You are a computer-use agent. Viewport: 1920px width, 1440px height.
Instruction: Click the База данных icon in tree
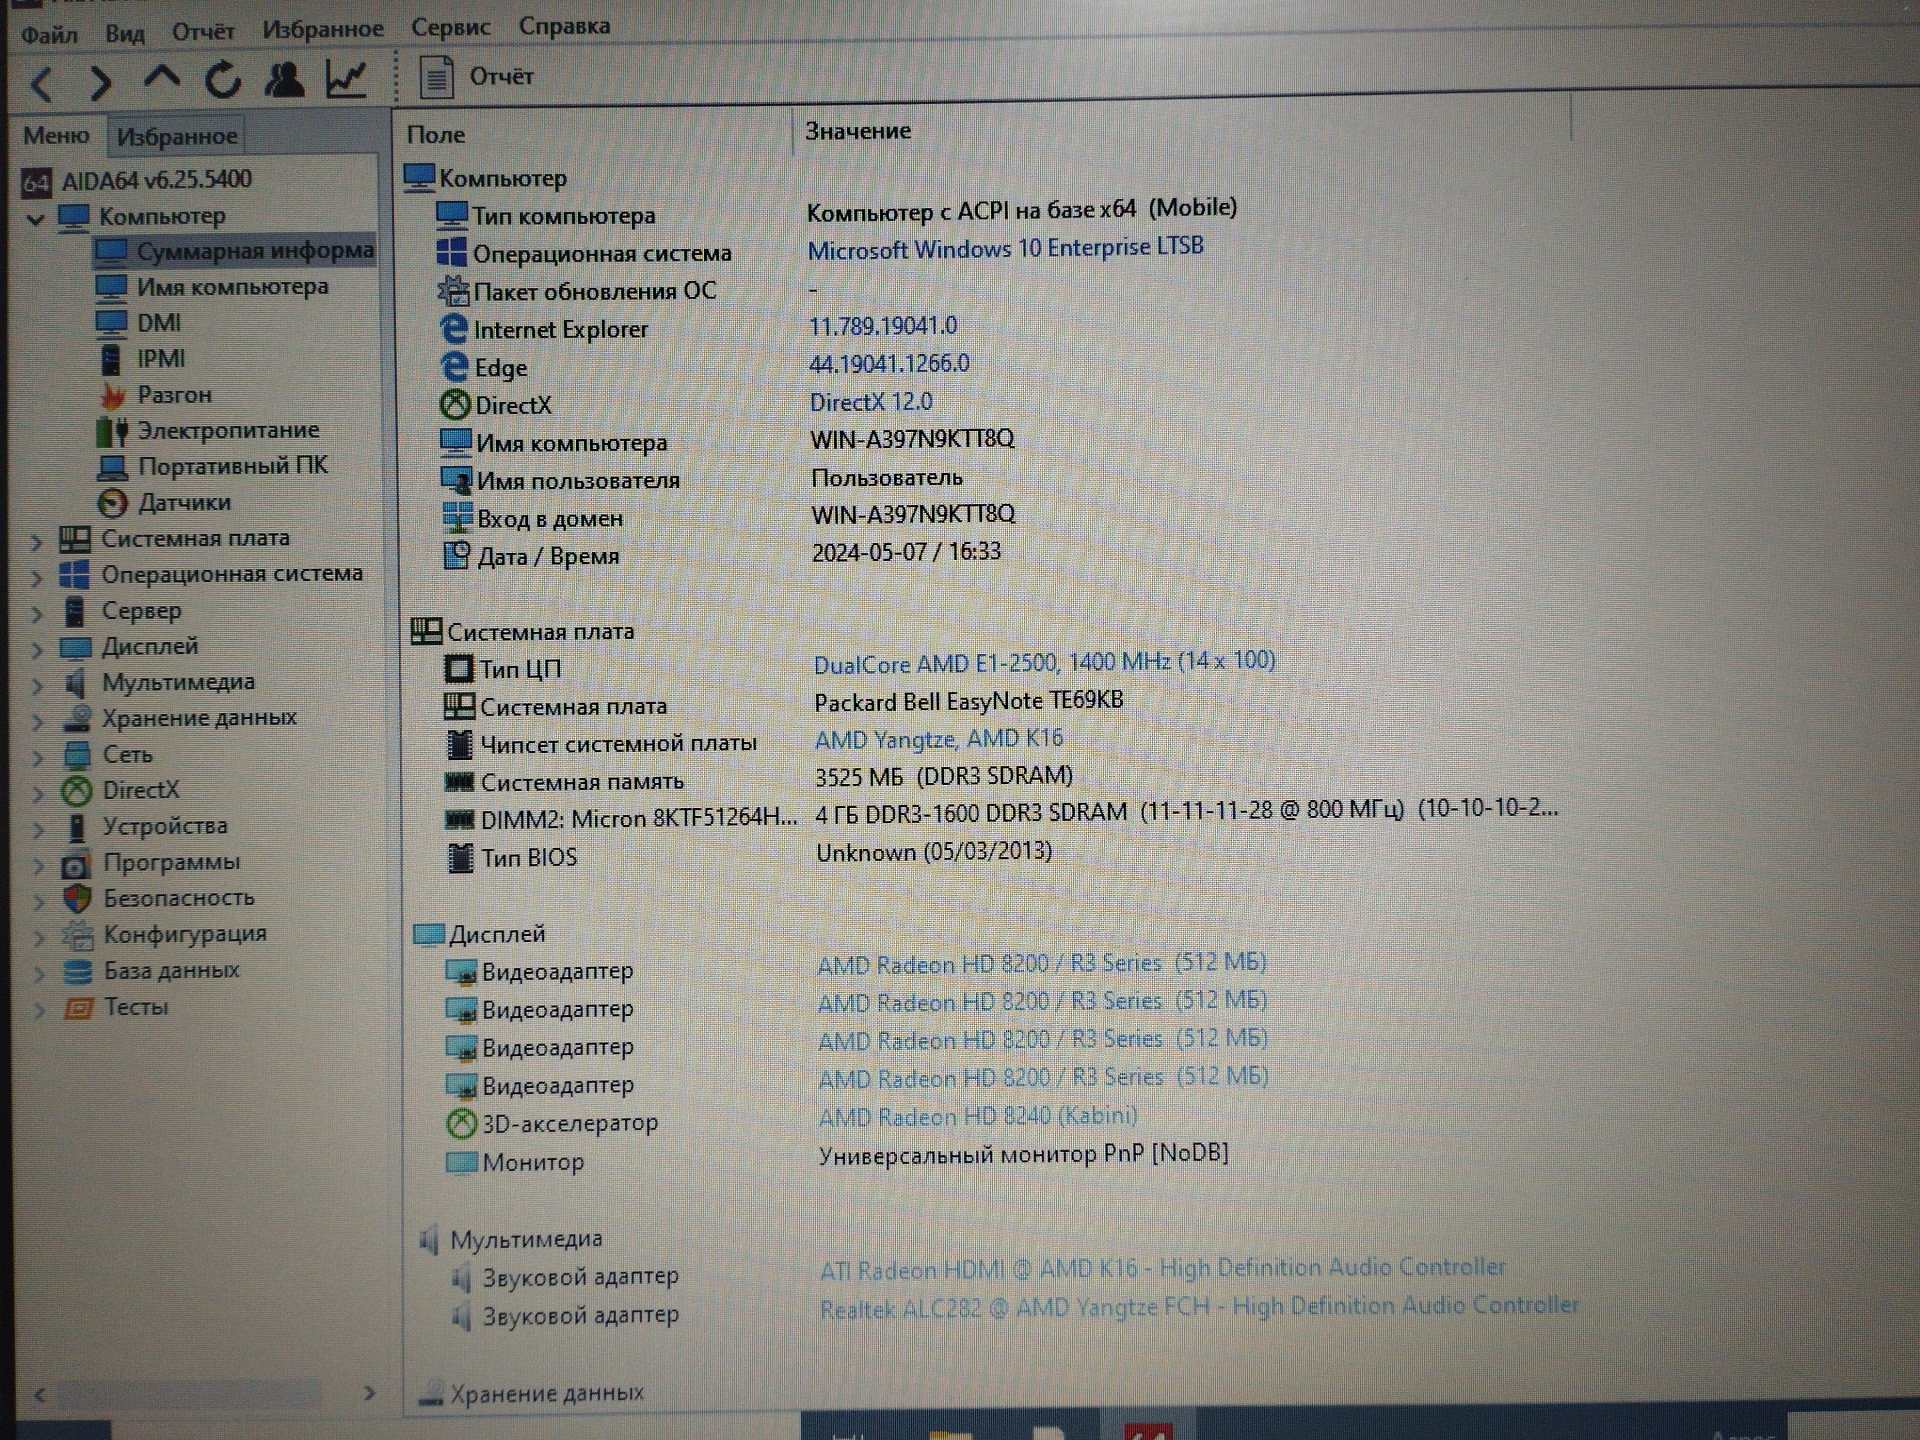pyautogui.click(x=77, y=972)
